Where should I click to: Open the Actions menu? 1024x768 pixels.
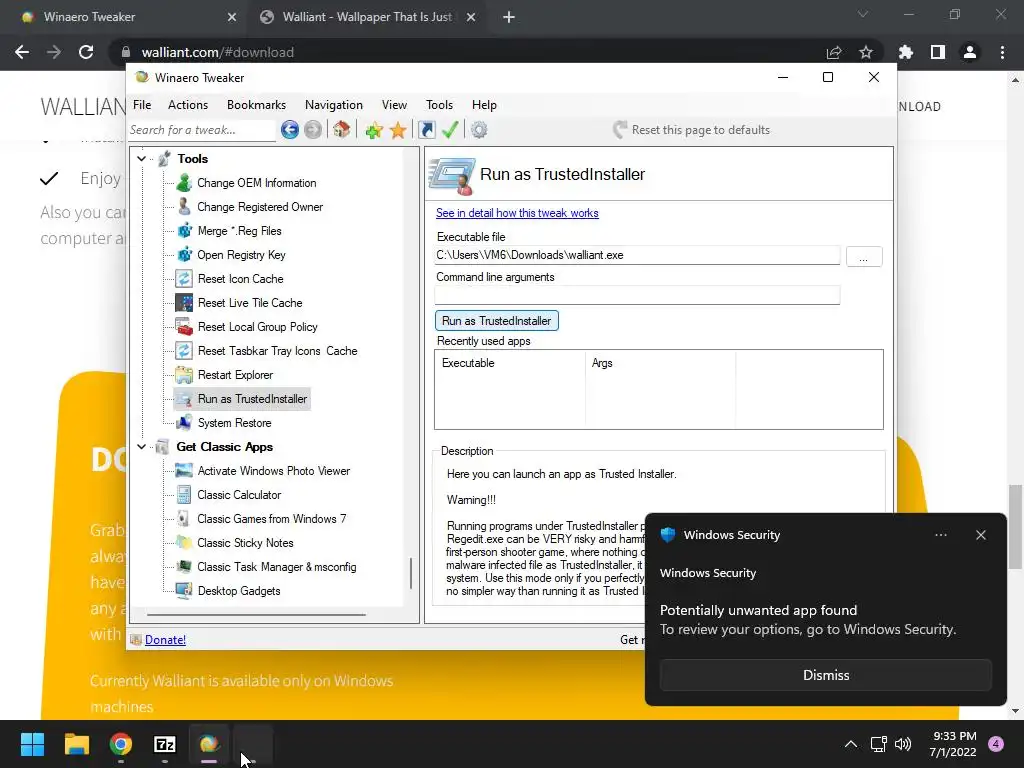(x=188, y=104)
